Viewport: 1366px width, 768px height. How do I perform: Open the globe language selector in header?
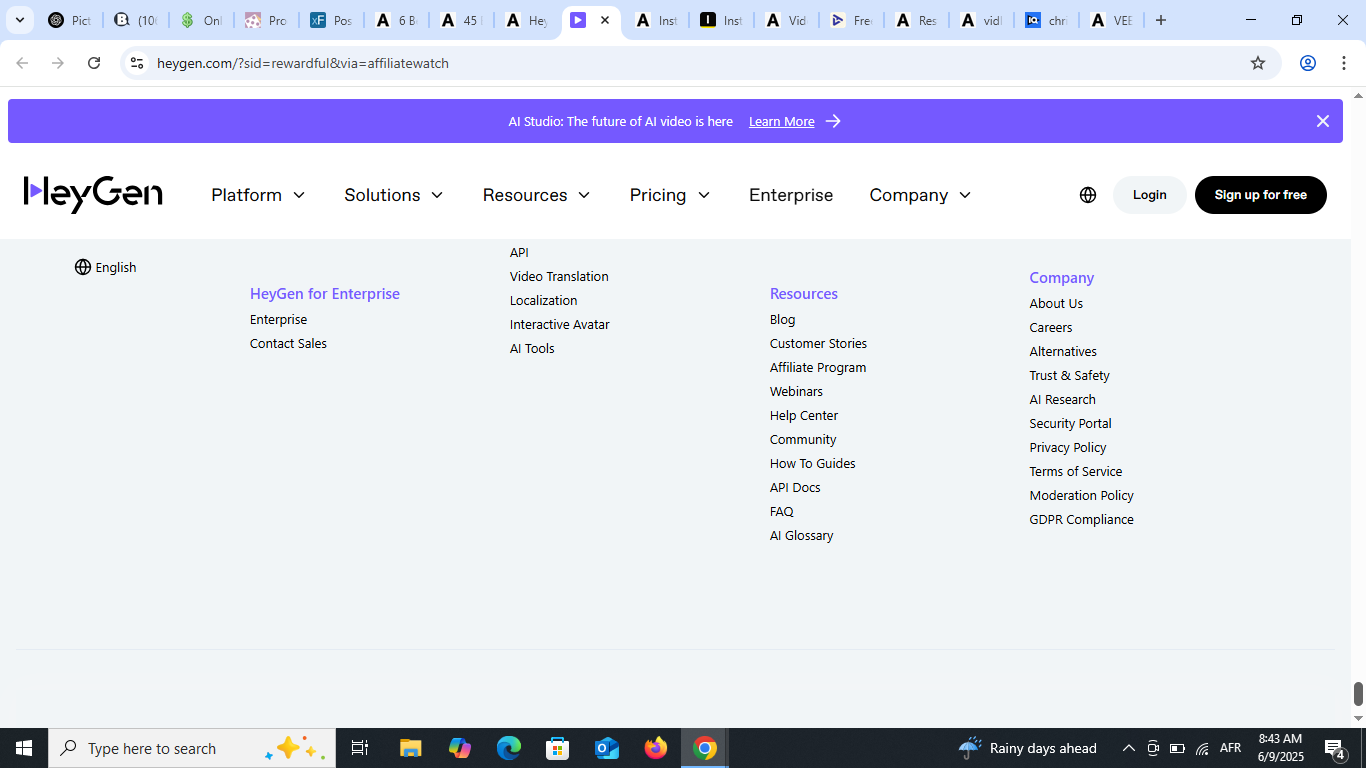1088,195
